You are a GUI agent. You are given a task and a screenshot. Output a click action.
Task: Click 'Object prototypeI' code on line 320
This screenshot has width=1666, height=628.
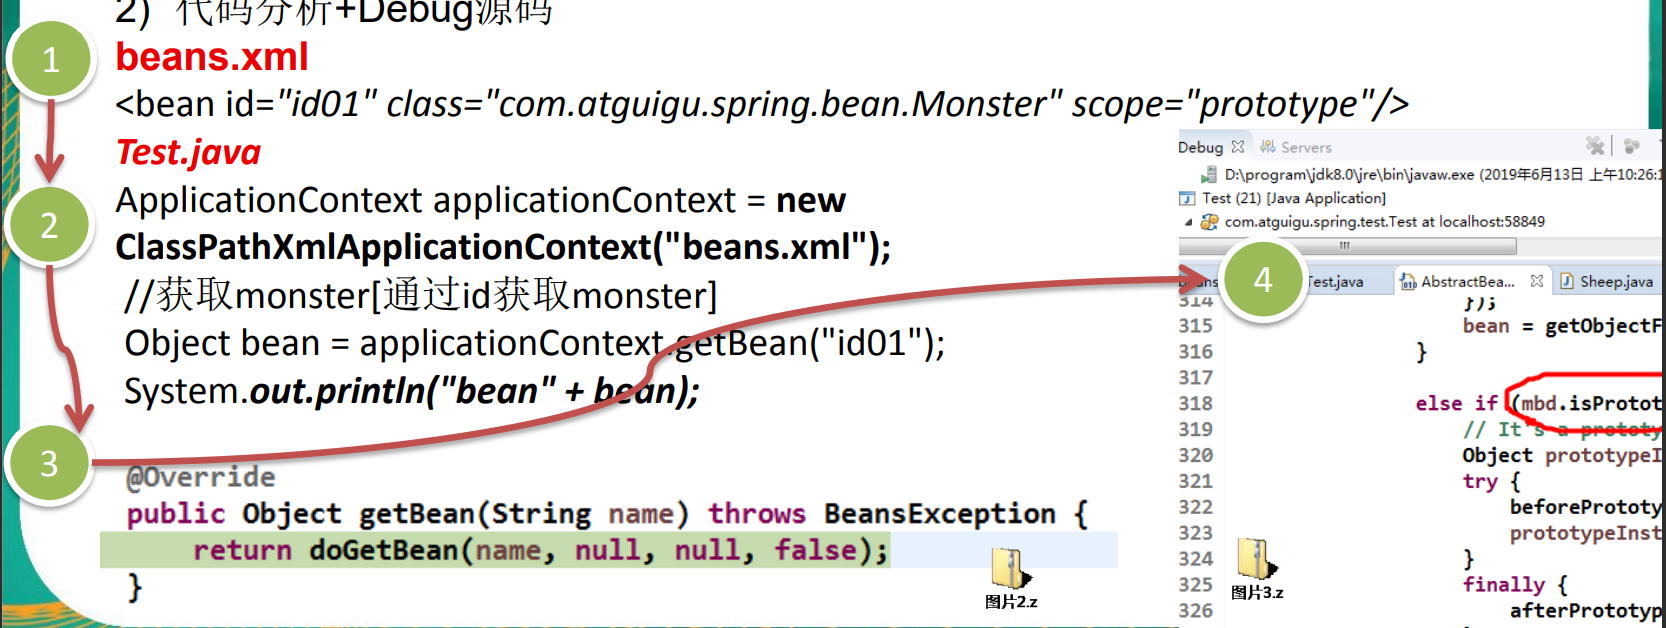coord(1562,456)
